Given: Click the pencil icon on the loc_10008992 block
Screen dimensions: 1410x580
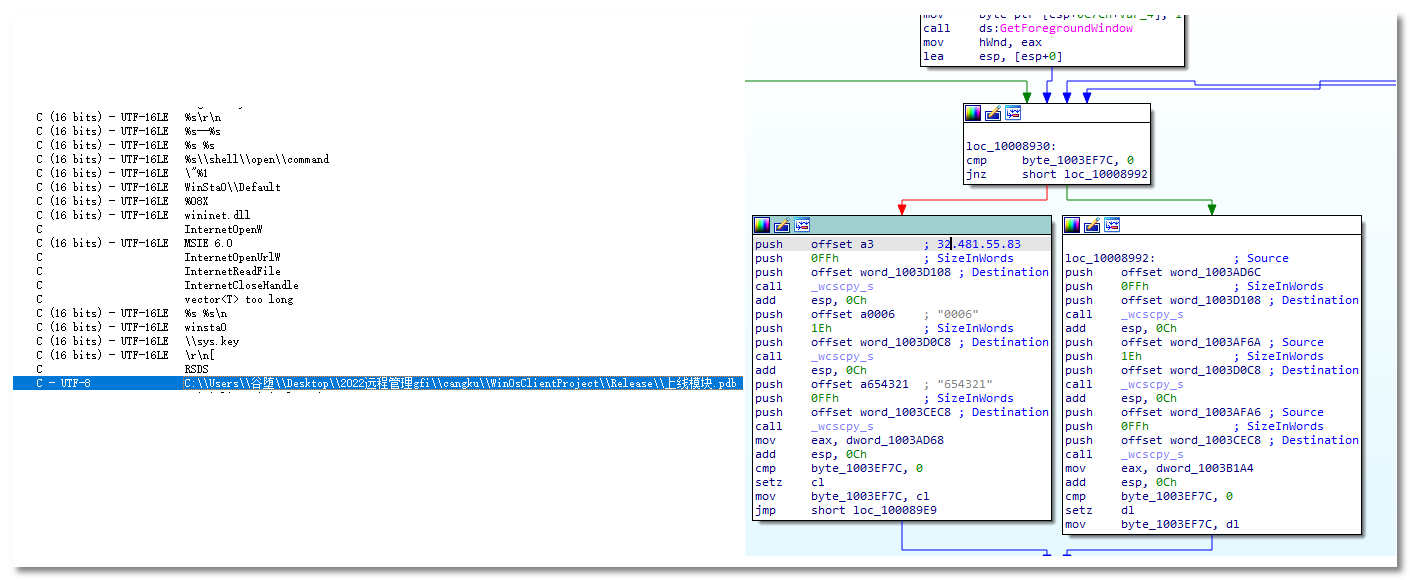Looking at the screenshot, I should (x=1092, y=224).
